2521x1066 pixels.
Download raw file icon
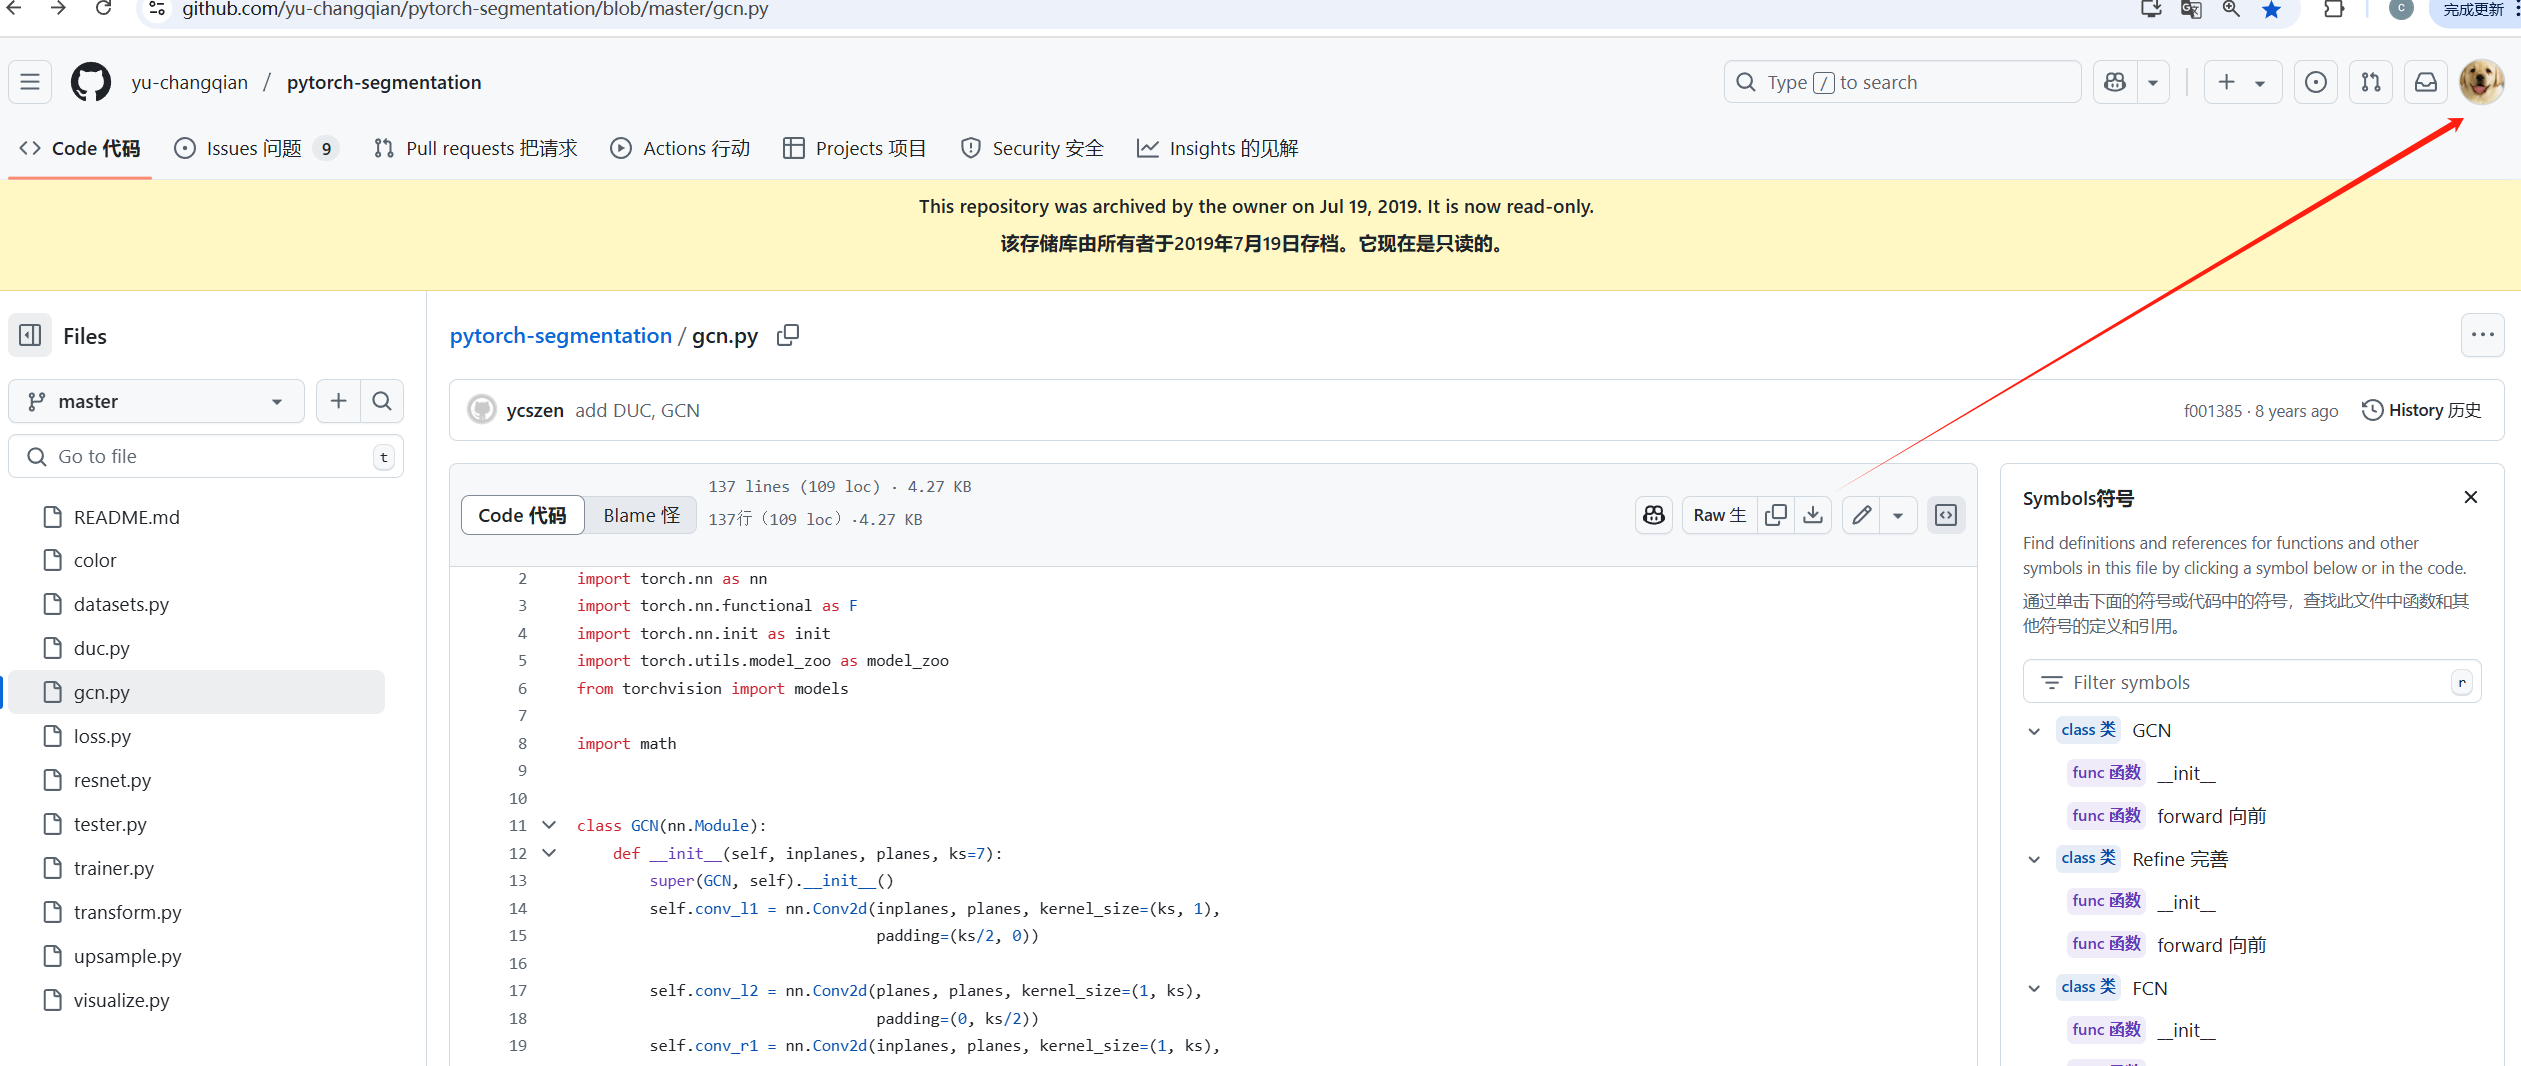pos(1813,515)
